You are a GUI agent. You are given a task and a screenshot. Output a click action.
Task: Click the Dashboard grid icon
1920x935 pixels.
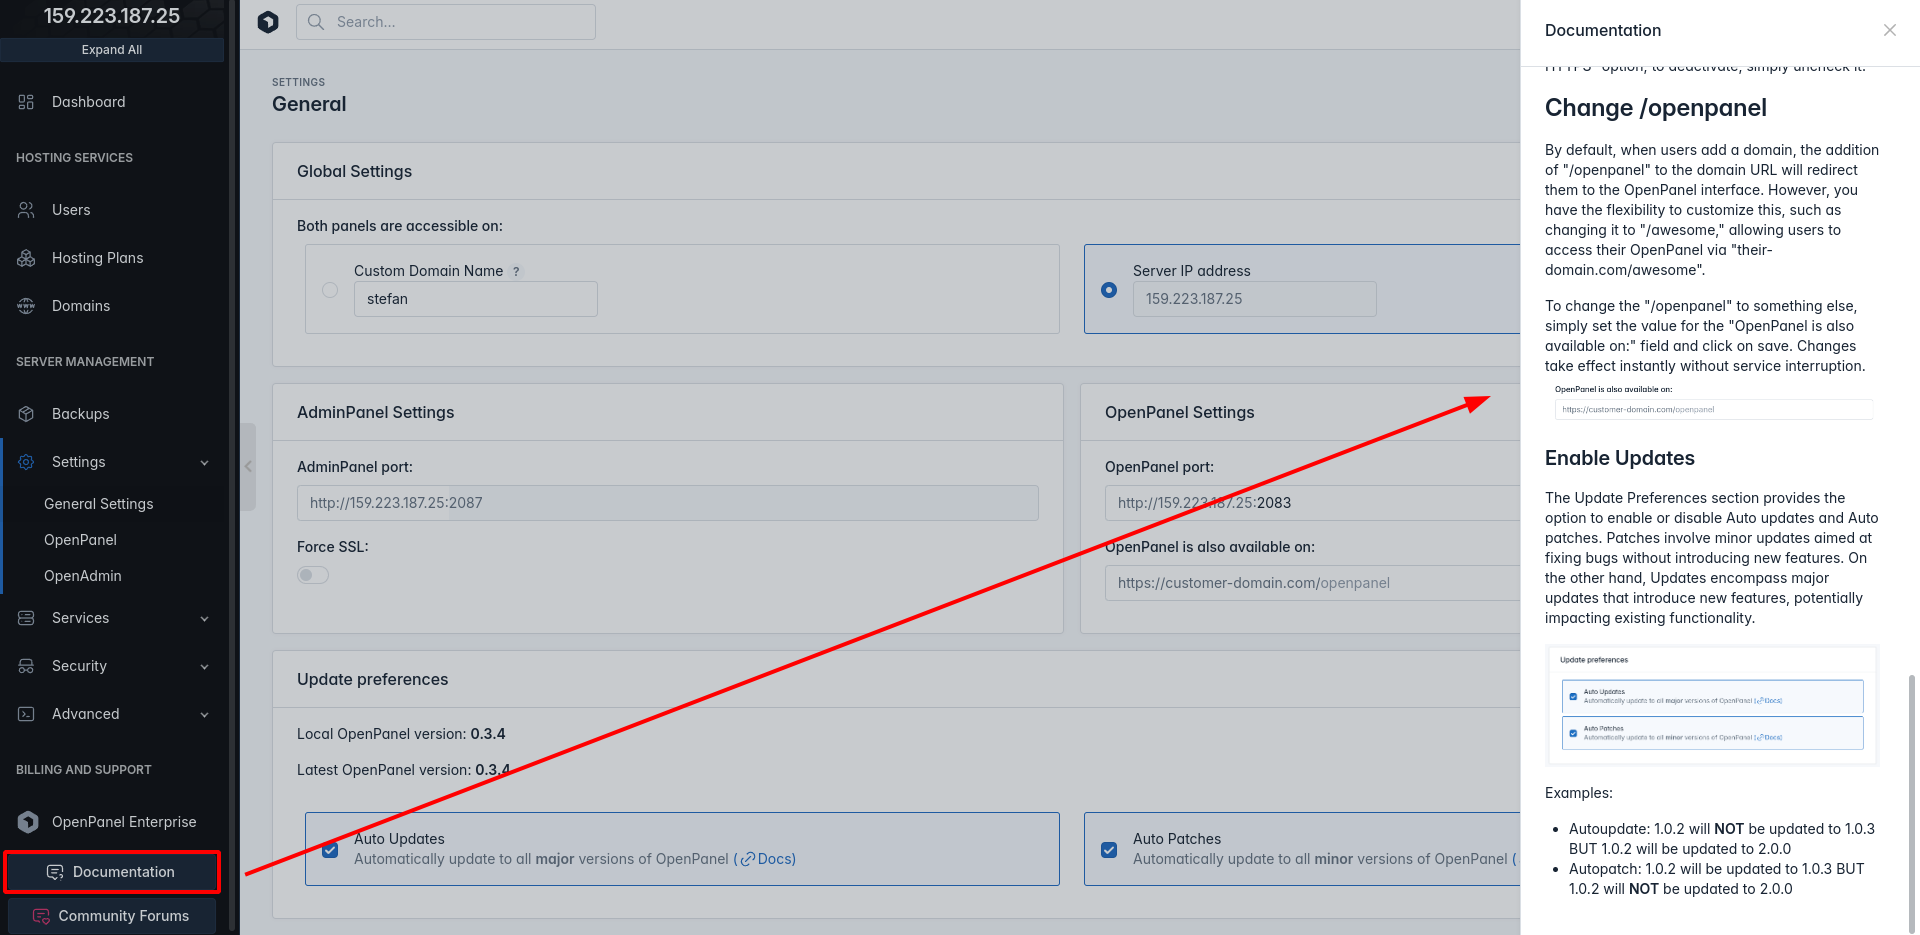[x=26, y=102]
